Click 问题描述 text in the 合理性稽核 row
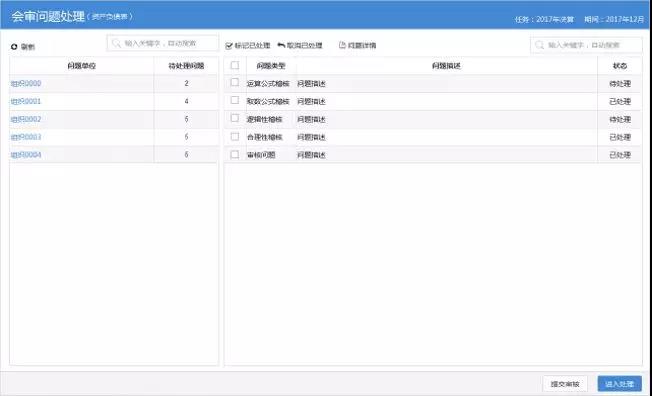652x396 pixels. 311,137
